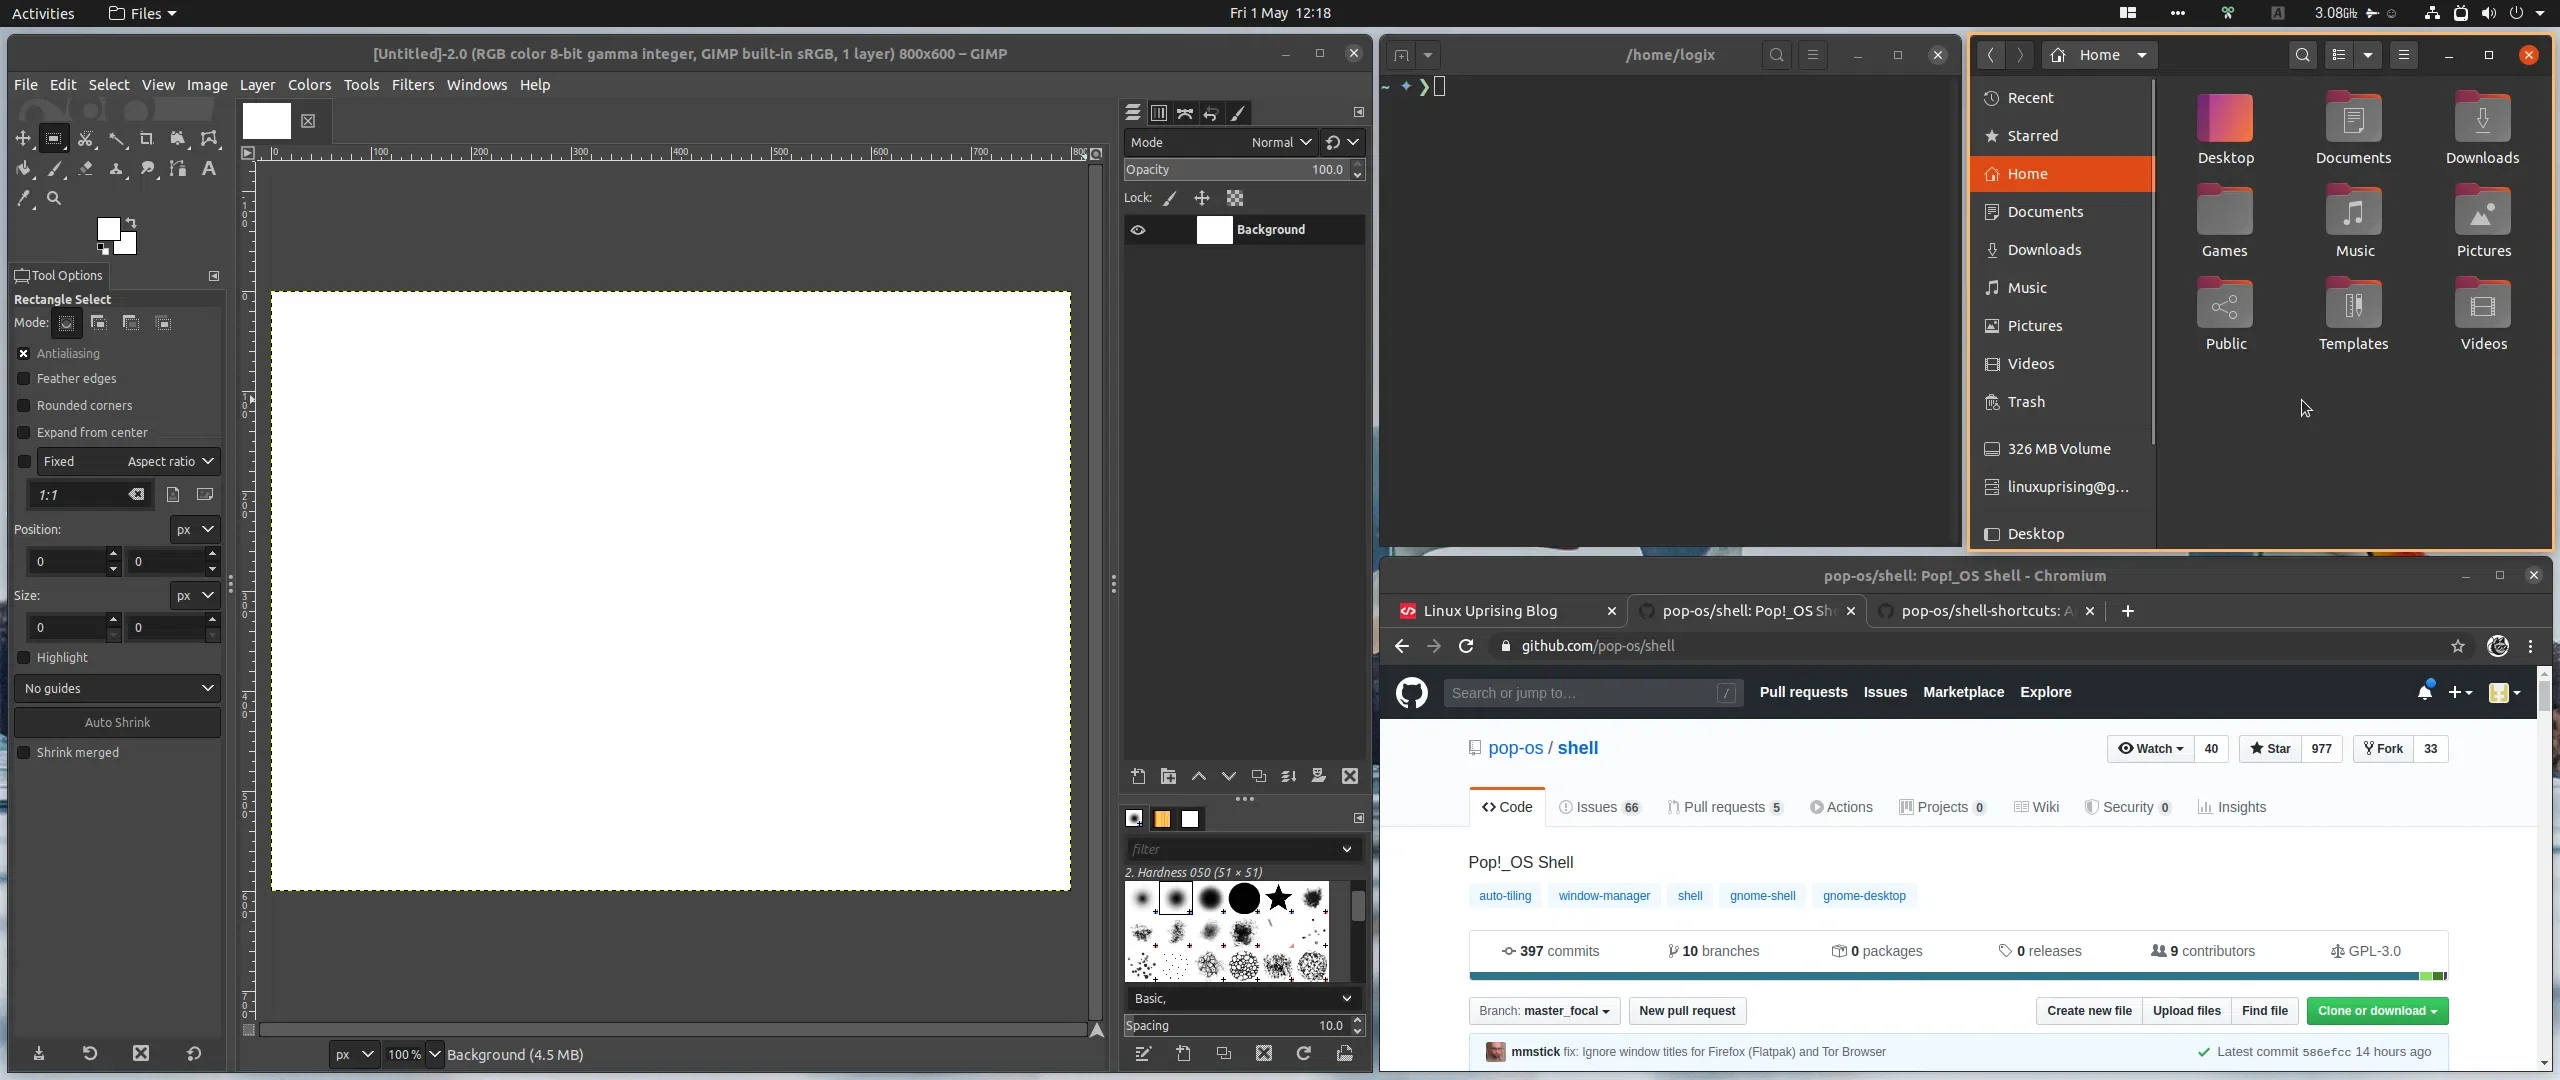Toggle lock pixels for the layer
Screen dimensions: 2560x1080
pyautogui.click(x=1170, y=198)
